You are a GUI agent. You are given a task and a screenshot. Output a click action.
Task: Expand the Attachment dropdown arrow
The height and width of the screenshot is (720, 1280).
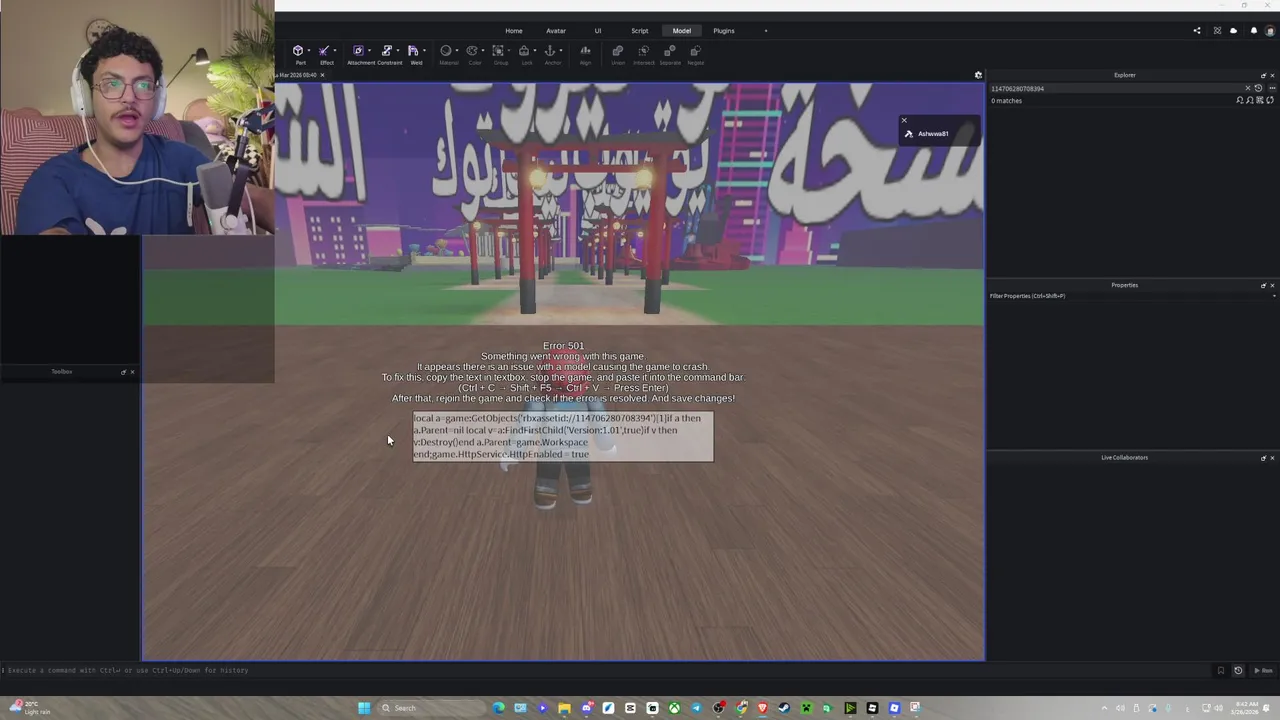click(x=369, y=50)
